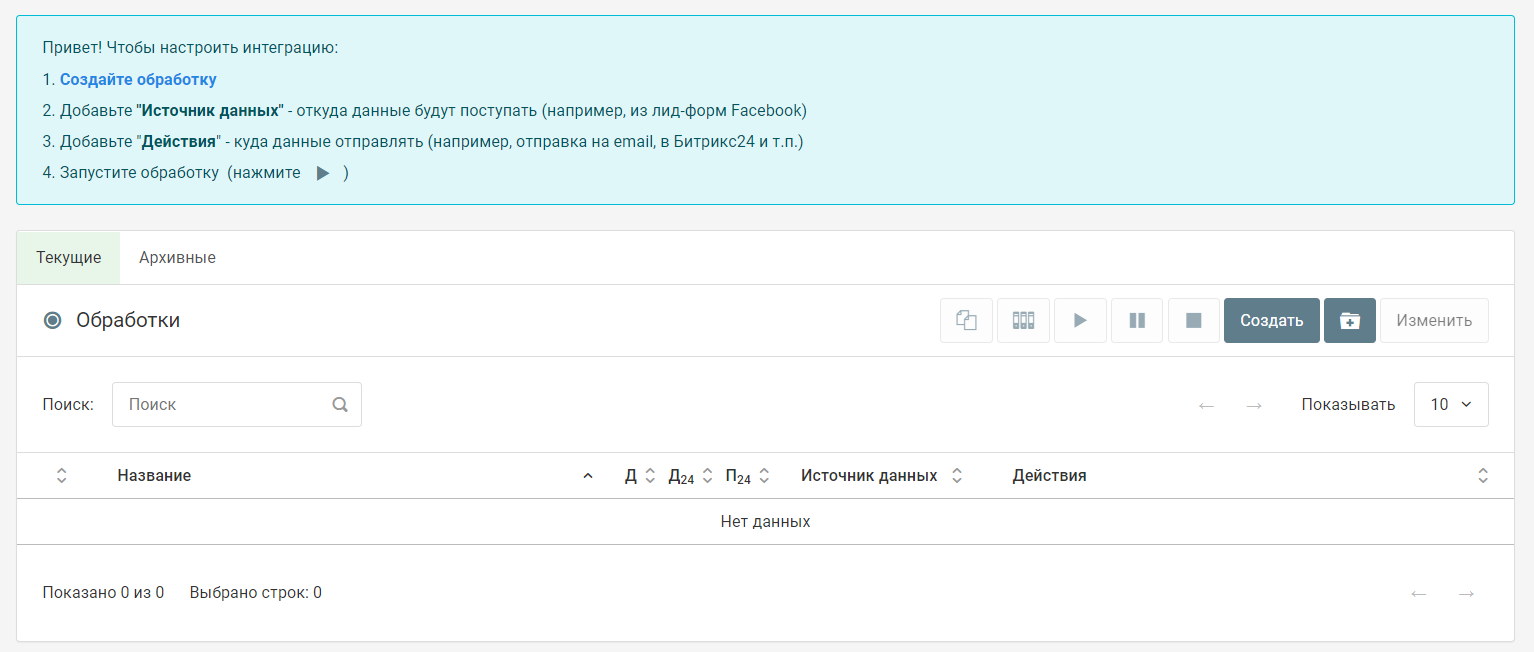The width and height of the screenshot is (1534, 652).
Task: Start processing with the toolbar play button
Action: pos(1080,320)
